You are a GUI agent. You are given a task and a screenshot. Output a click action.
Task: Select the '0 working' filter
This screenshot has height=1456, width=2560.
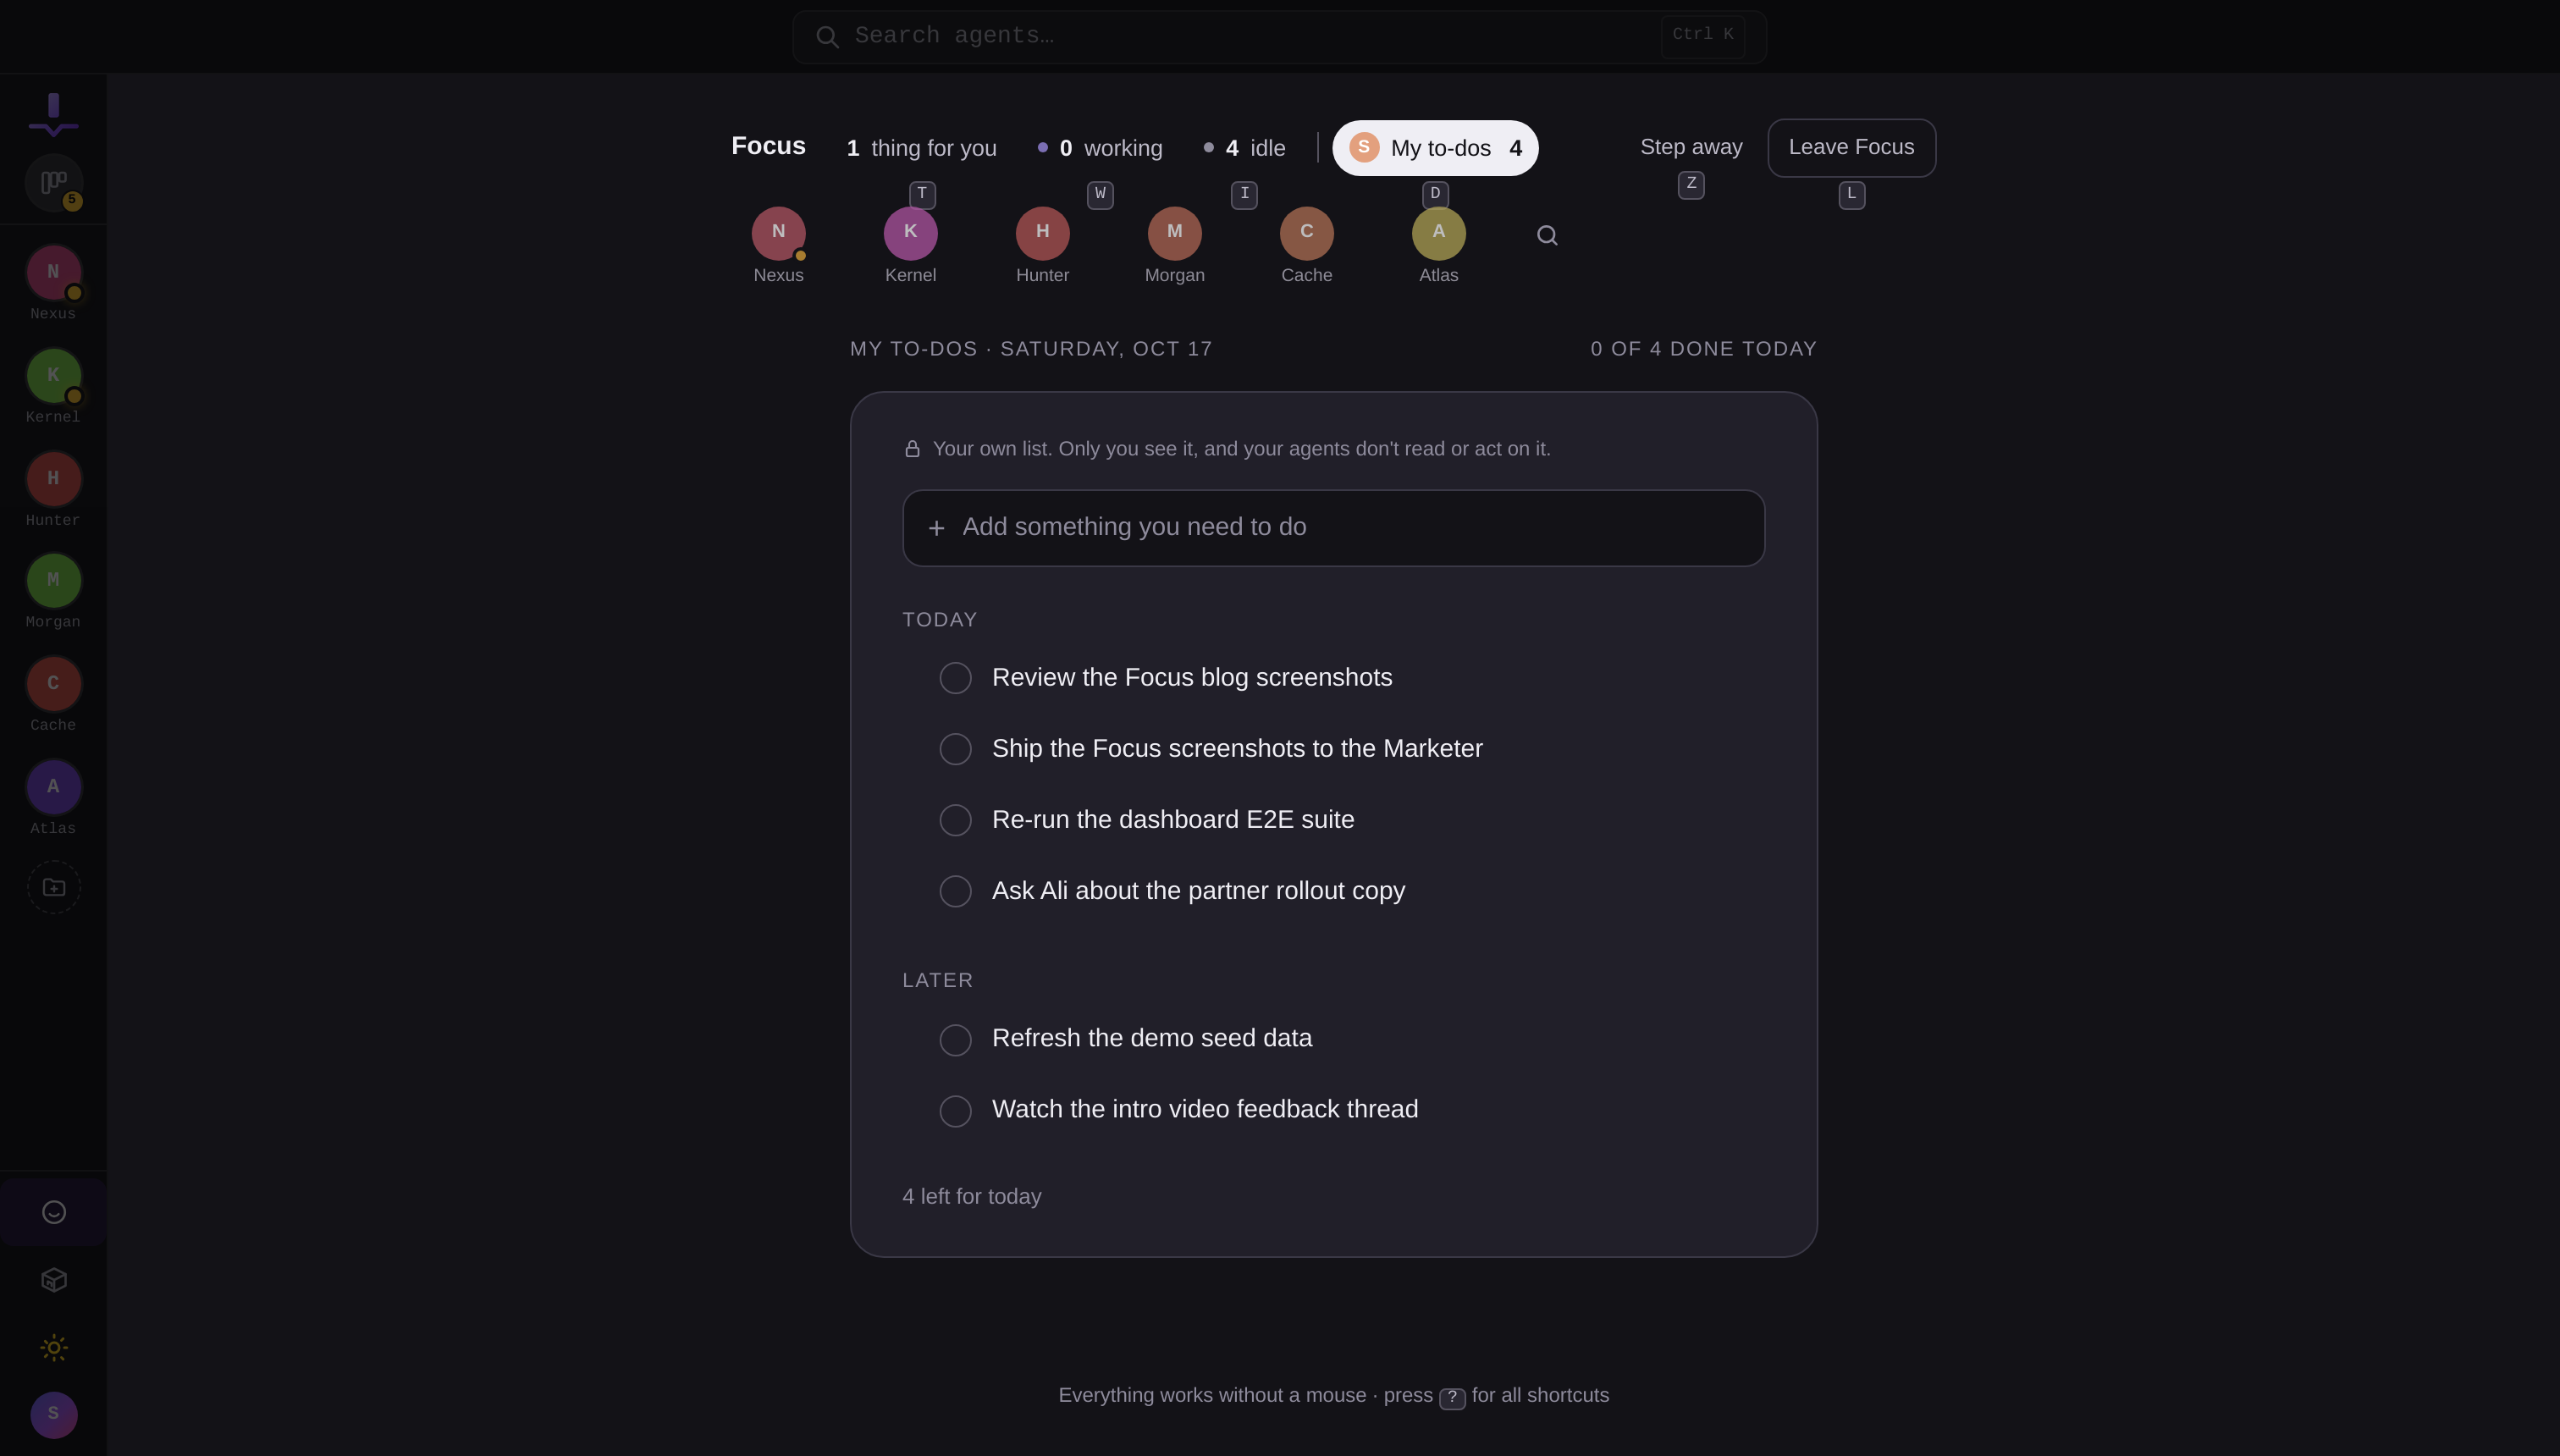click(1100, 148)
